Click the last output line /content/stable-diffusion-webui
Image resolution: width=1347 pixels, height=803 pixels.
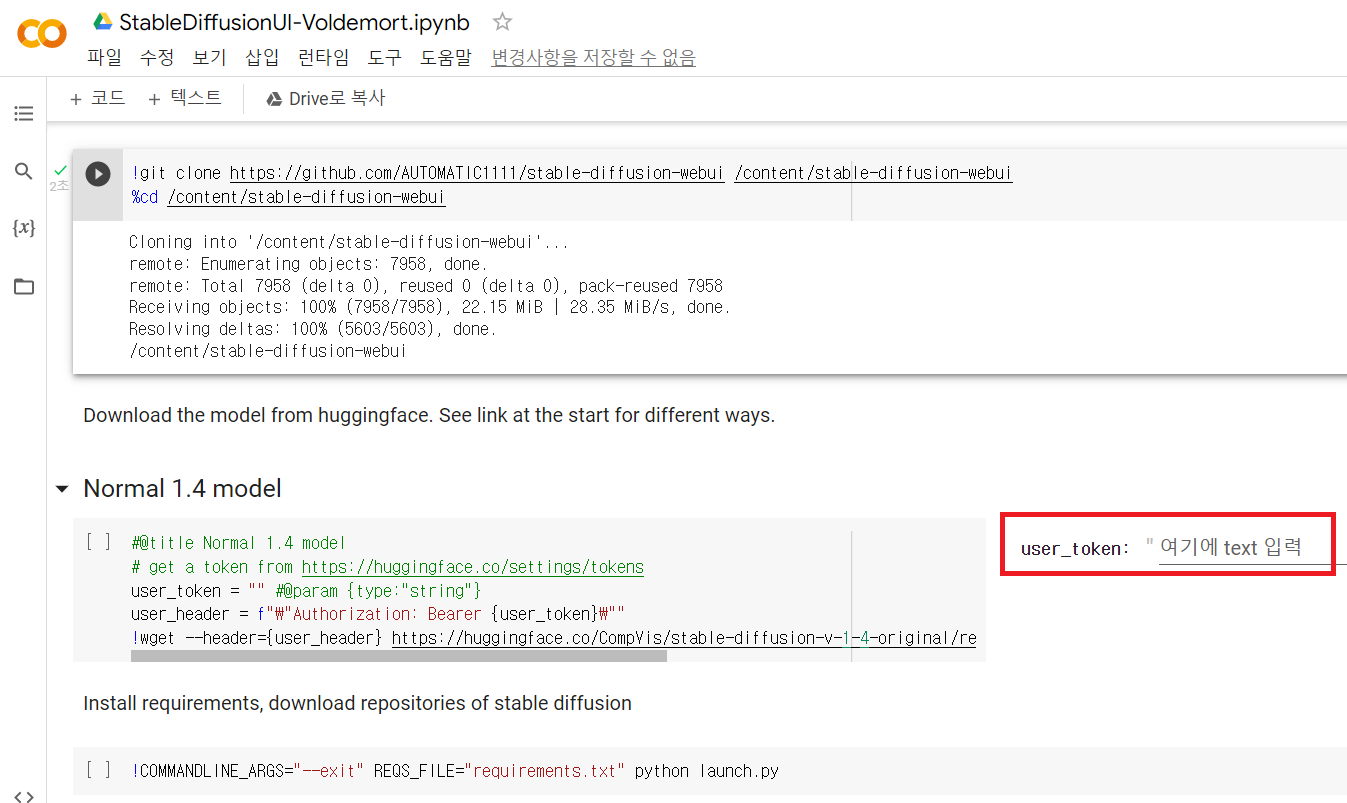pyautogui.click(x=267, y=351)
